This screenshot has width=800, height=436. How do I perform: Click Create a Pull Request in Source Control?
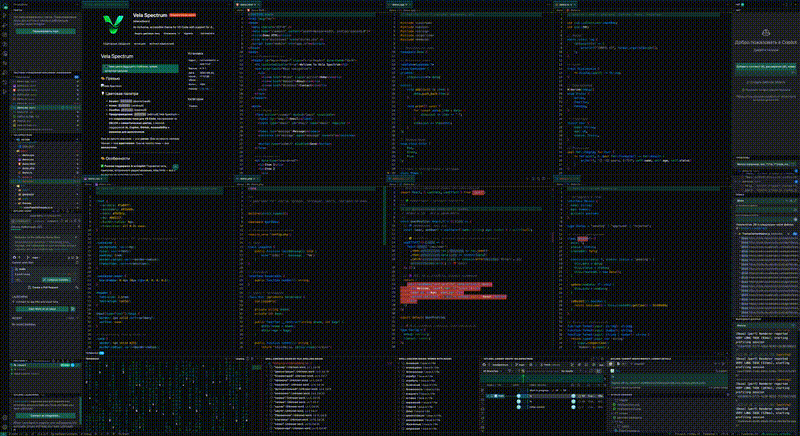point(43,287)
